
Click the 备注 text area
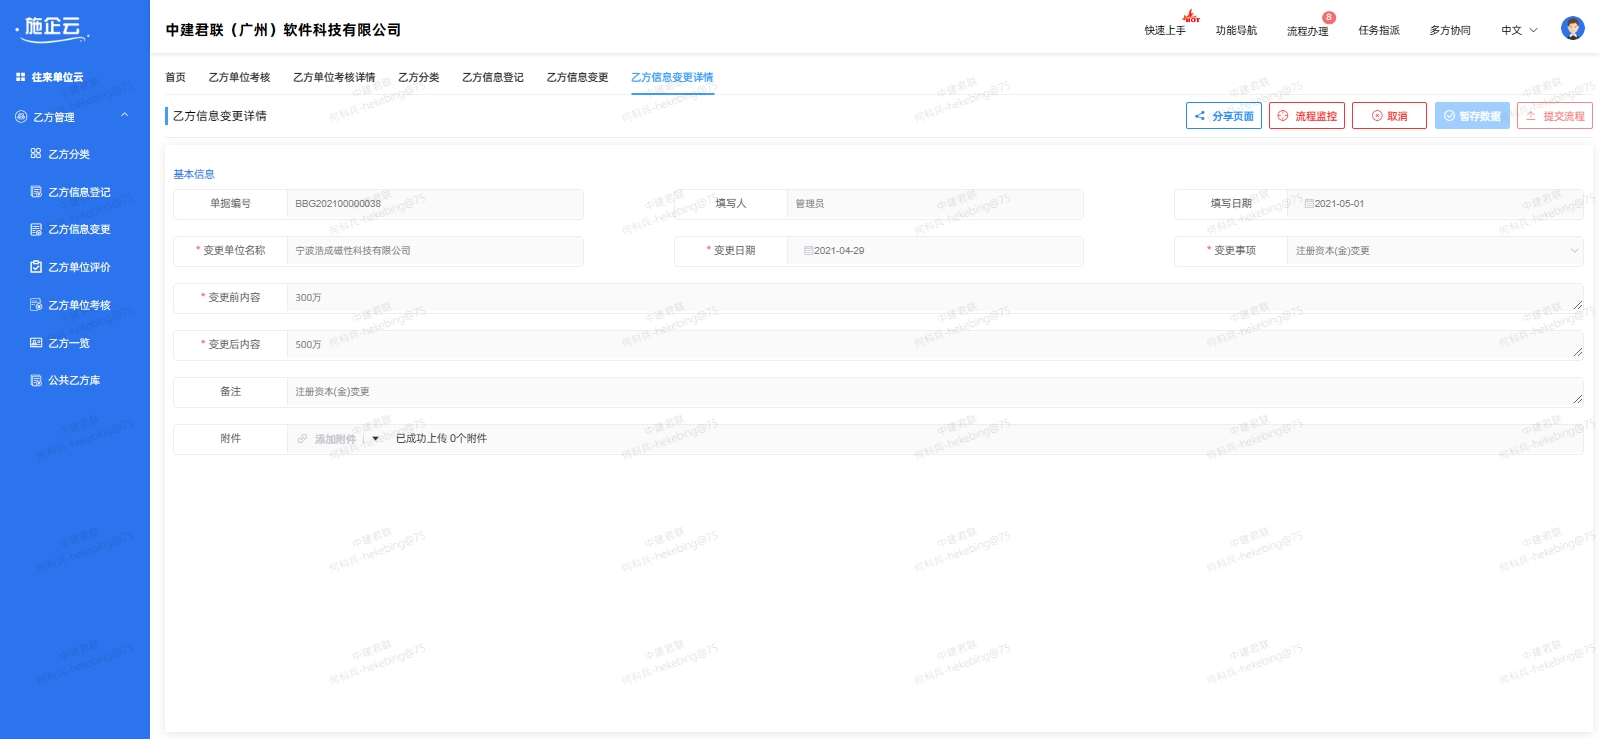935,392
